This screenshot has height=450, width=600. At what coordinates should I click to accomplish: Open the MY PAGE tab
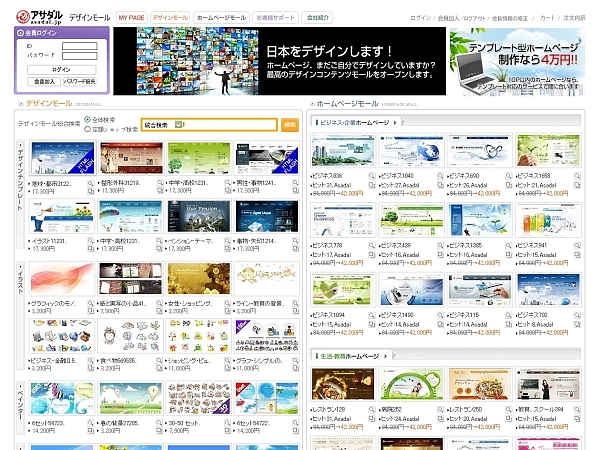pyautogui.click(x=130, y=18)
